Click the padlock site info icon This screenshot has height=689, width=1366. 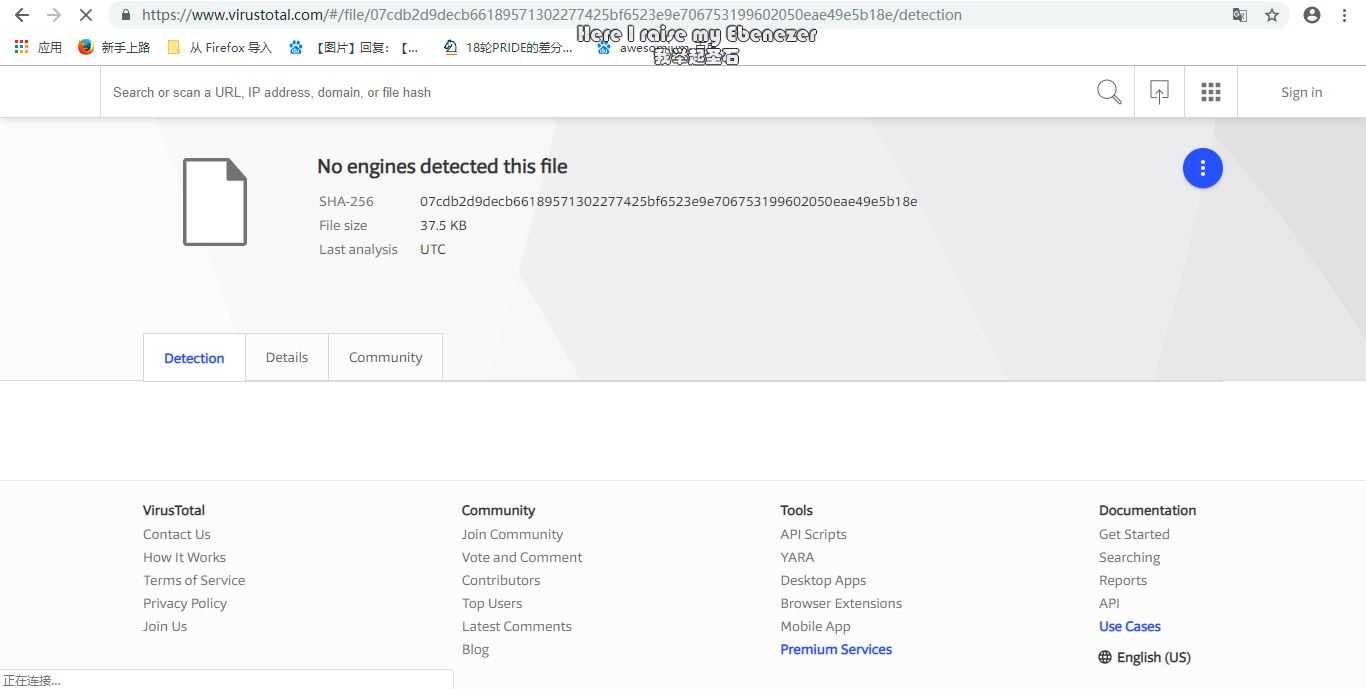point(125,15)
